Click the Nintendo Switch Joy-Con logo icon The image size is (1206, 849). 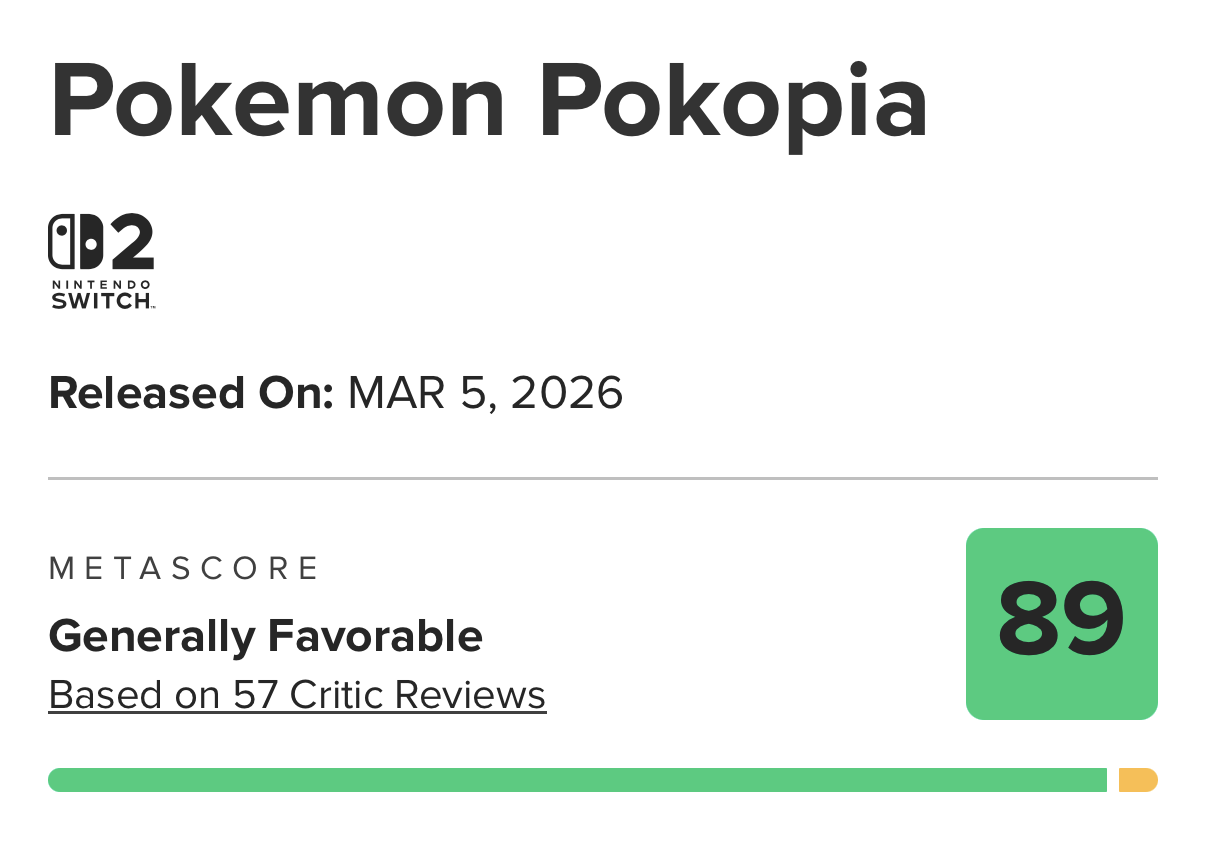pos(75,243)
